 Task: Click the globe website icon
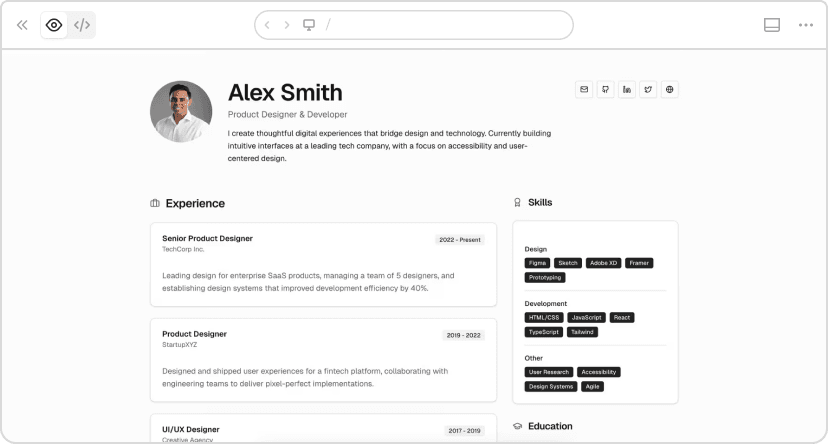point(670,90)
